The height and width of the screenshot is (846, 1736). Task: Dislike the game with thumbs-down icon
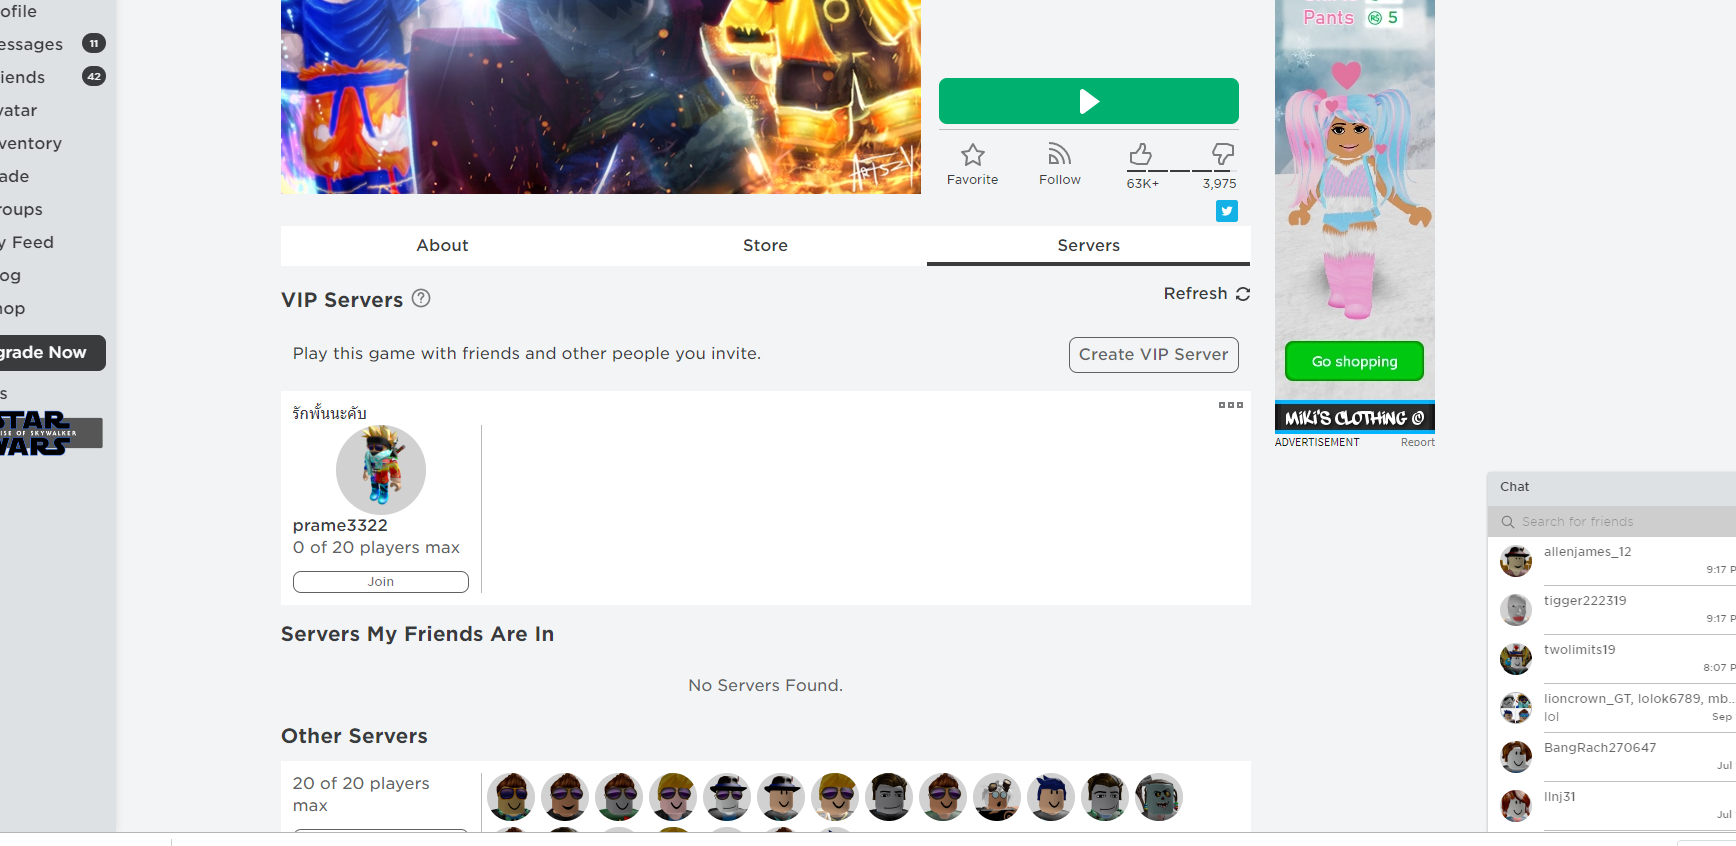click(x=1222, y=154)
